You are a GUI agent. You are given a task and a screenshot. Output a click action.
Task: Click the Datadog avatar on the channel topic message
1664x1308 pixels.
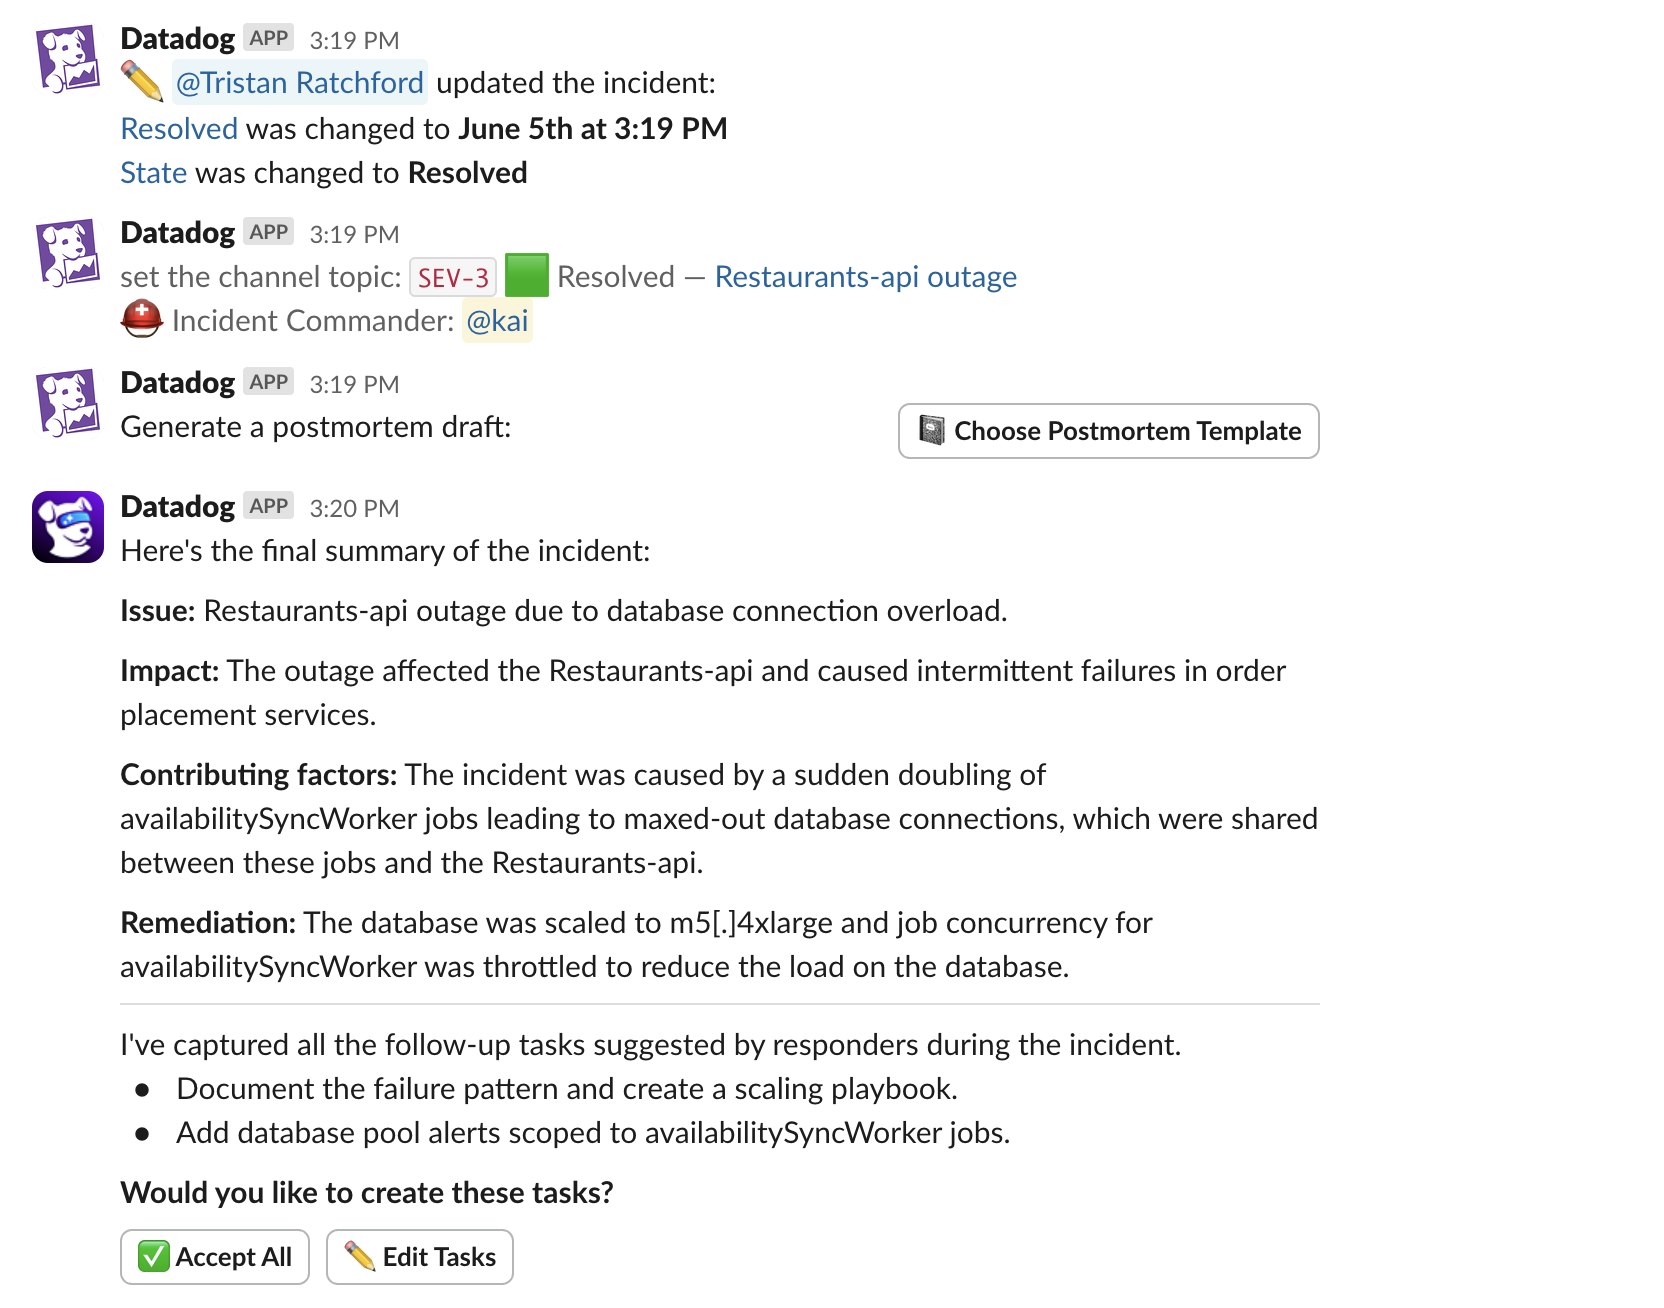68,253
